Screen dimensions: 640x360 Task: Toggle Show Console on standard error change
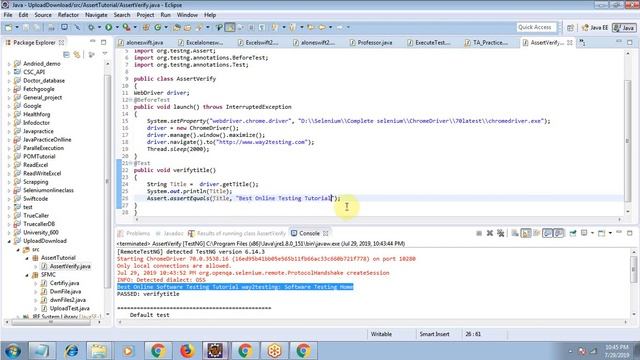click(x=559, y=233)
